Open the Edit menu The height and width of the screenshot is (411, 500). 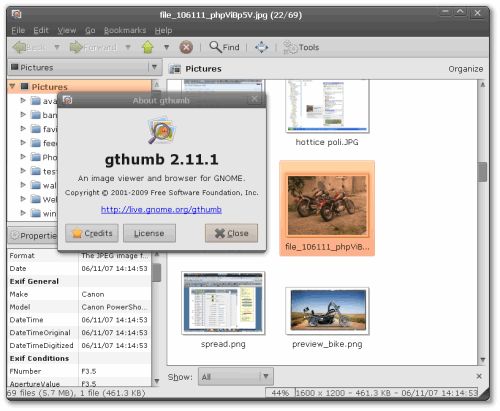(x=41, y=30)
